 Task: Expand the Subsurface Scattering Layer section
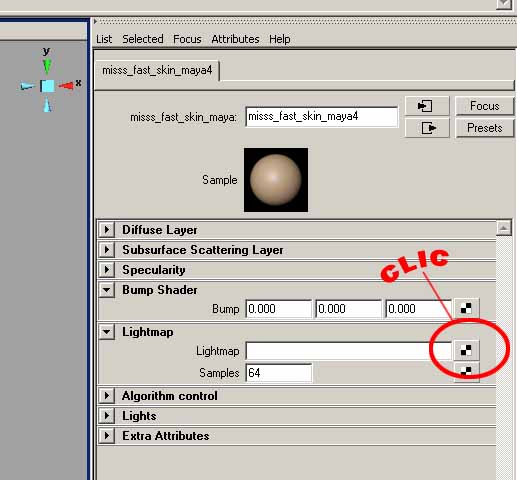coord(107,250)
